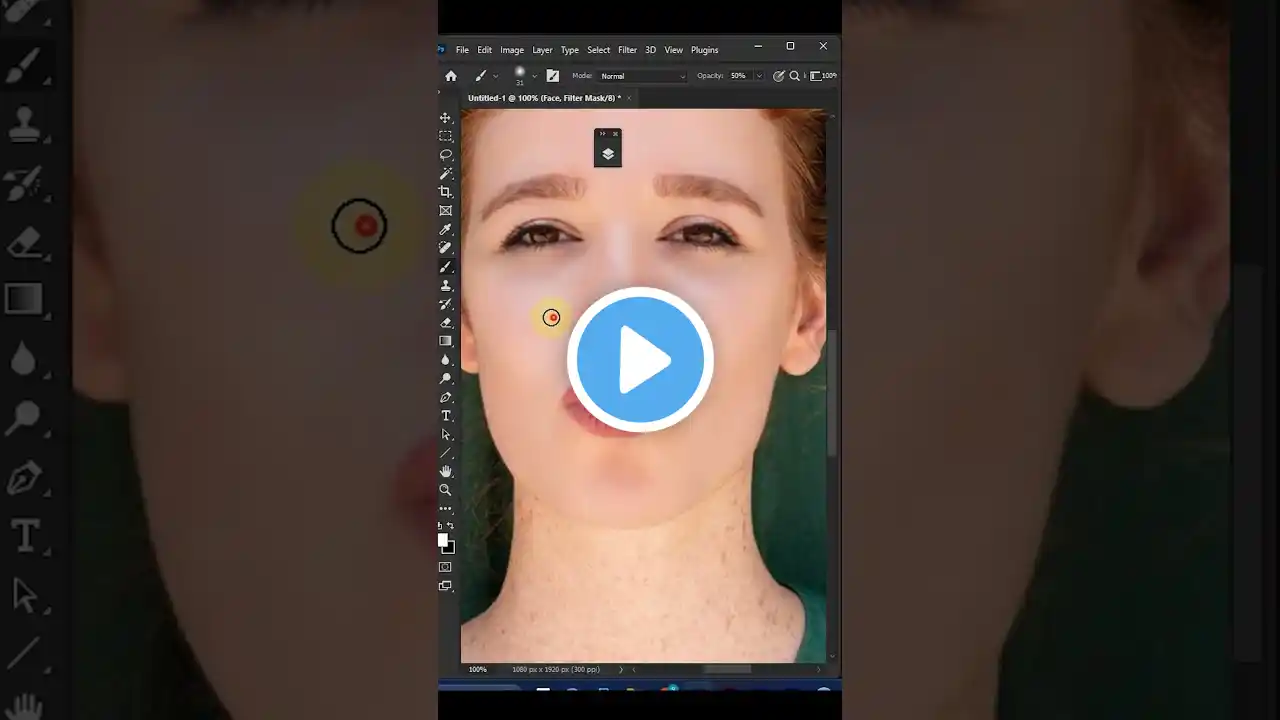Open the Home screen from the options bar
Image resolution: width=1280 pixels, height=720 pixels.
click(450, 75)
